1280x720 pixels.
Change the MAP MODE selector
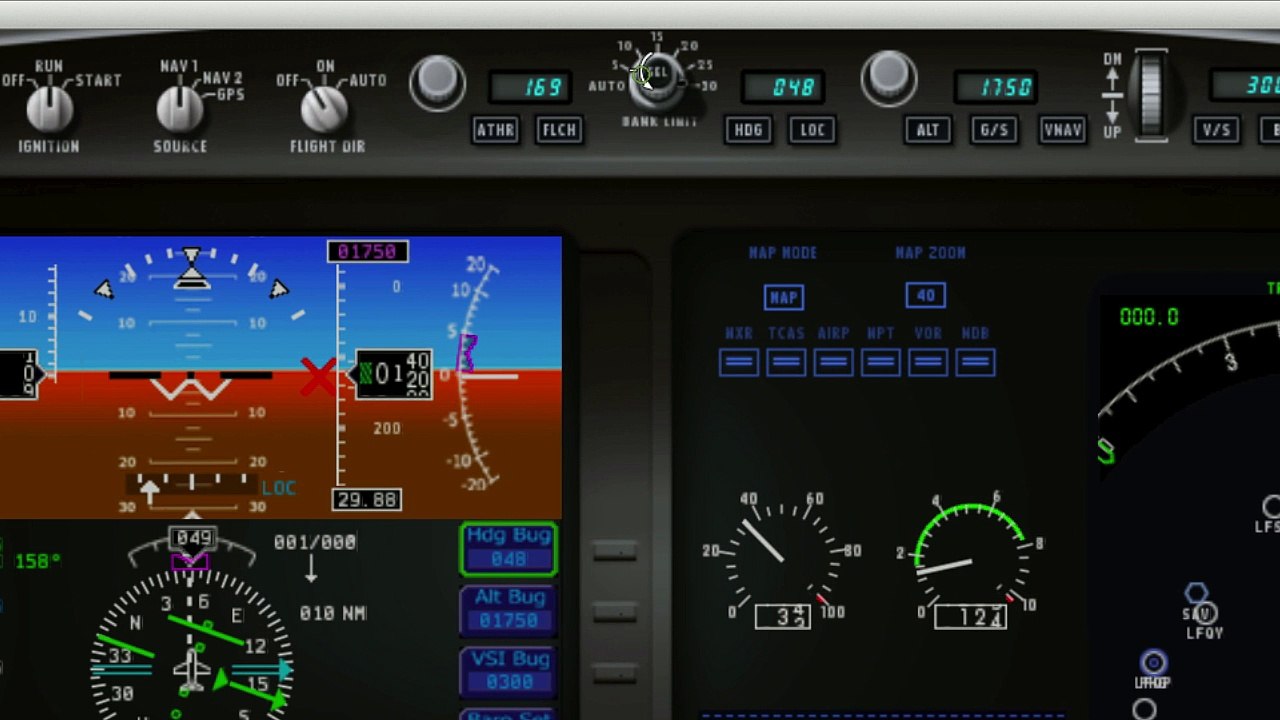(783, 297)
